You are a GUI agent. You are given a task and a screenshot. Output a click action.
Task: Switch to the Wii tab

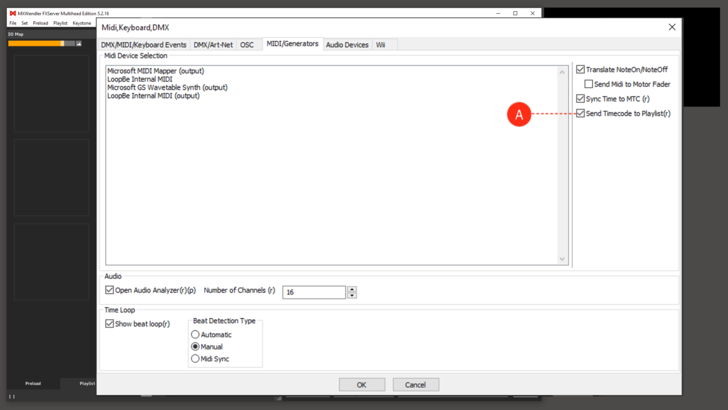tap(381, 45)
